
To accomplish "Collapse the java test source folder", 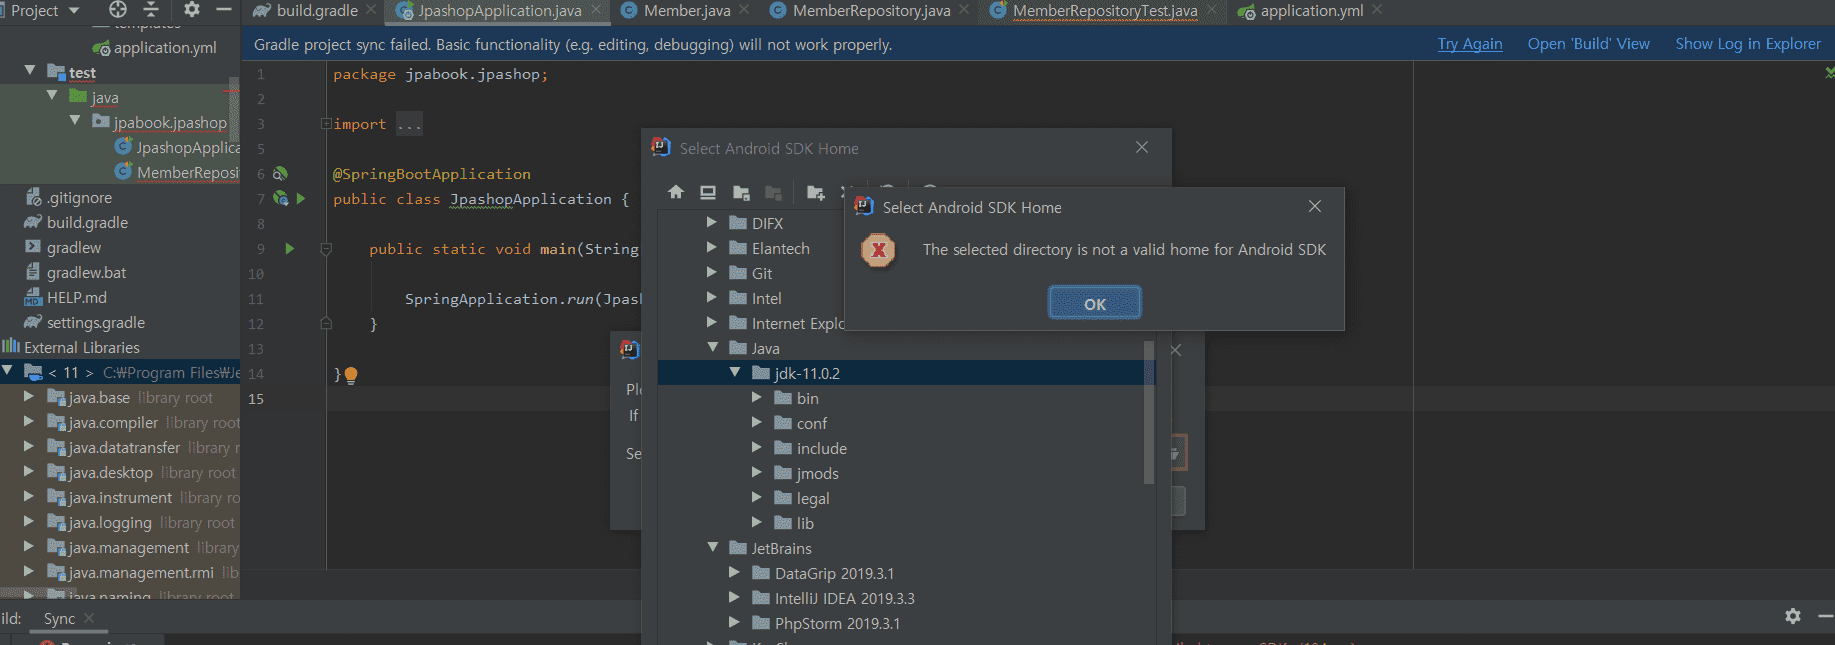I will click(x=52, y=96).
